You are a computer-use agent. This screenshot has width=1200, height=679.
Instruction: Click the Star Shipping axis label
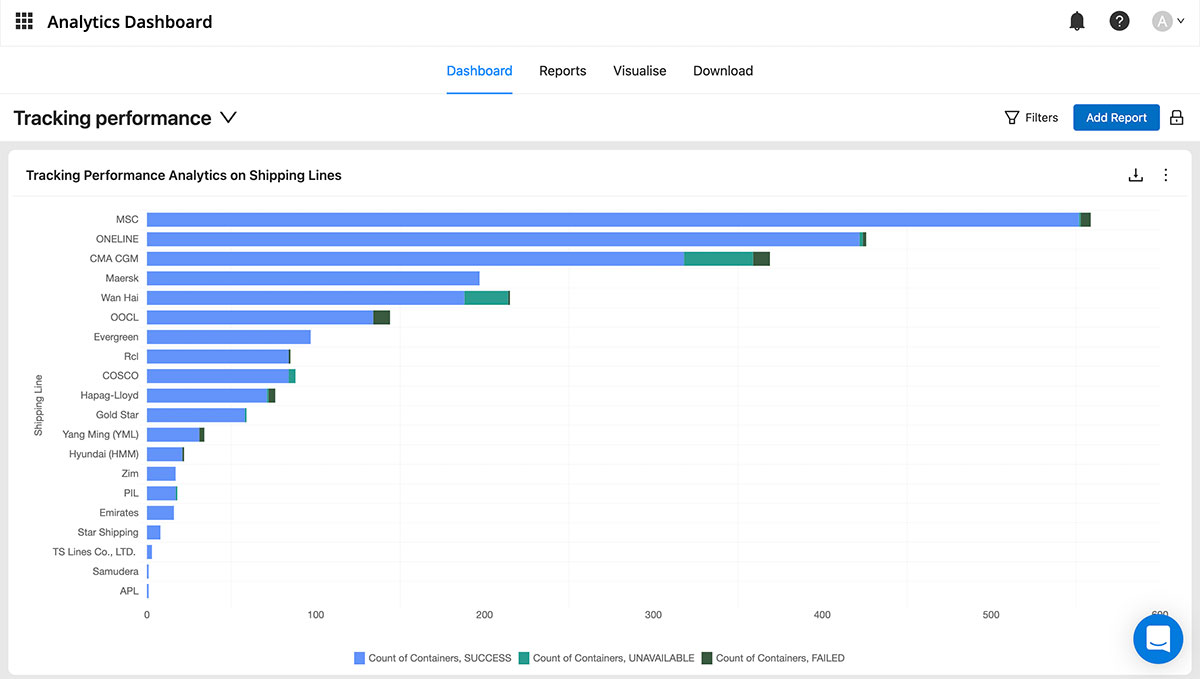tap(108, 533)
